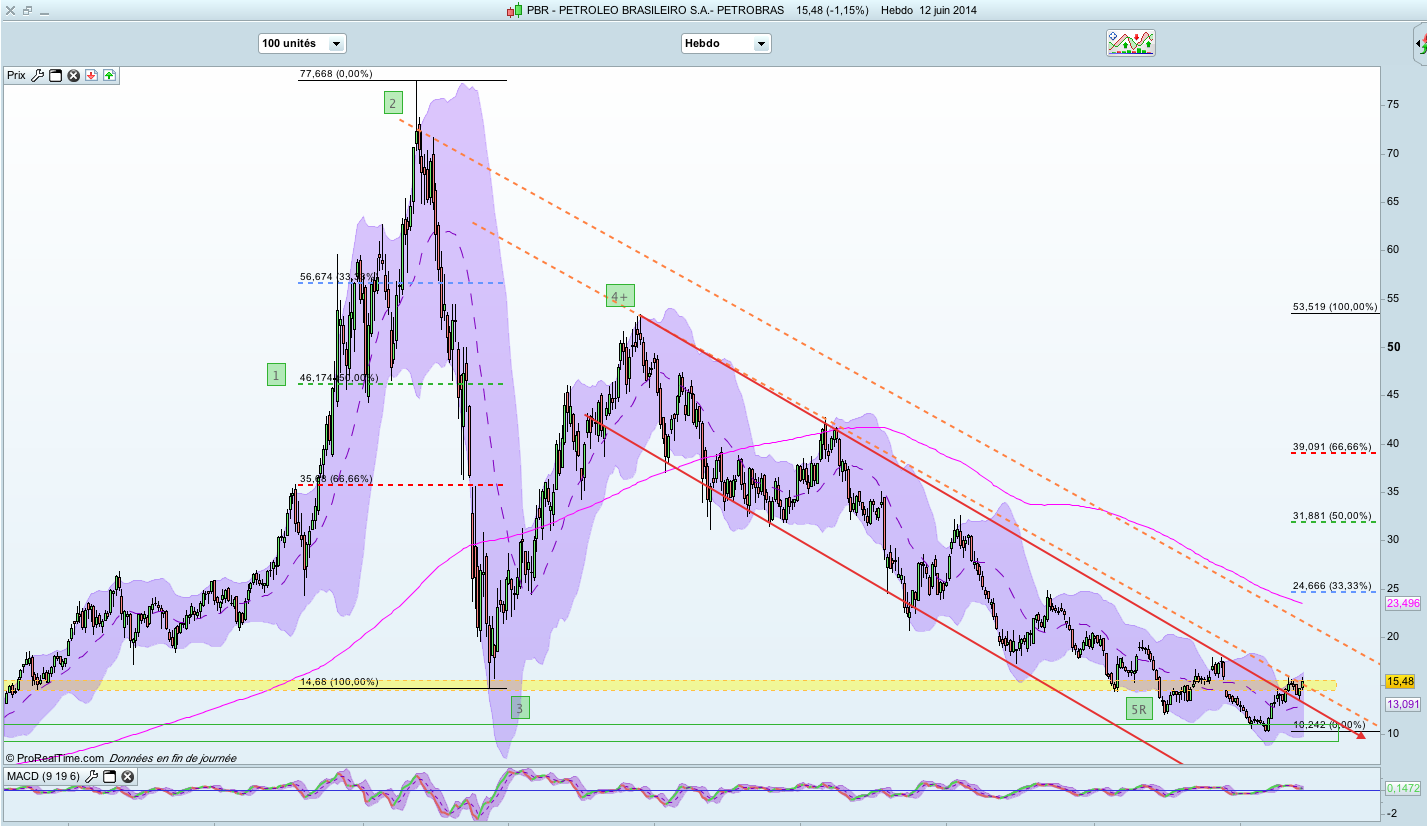Remove the MACD panel with its X icon

click(128, 776)
